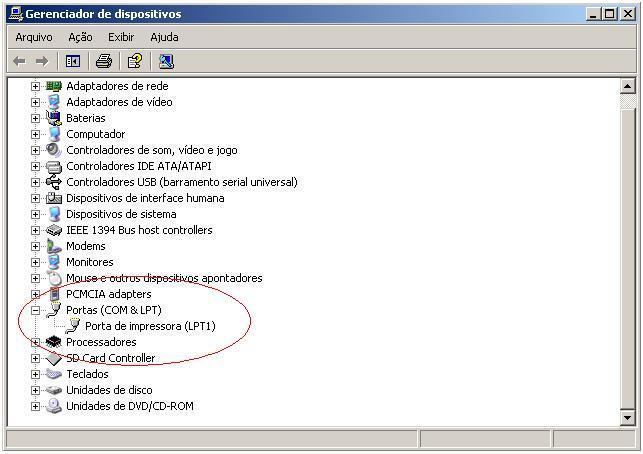
Task: Select SD Card Controller label
Action: click(111, 358)
